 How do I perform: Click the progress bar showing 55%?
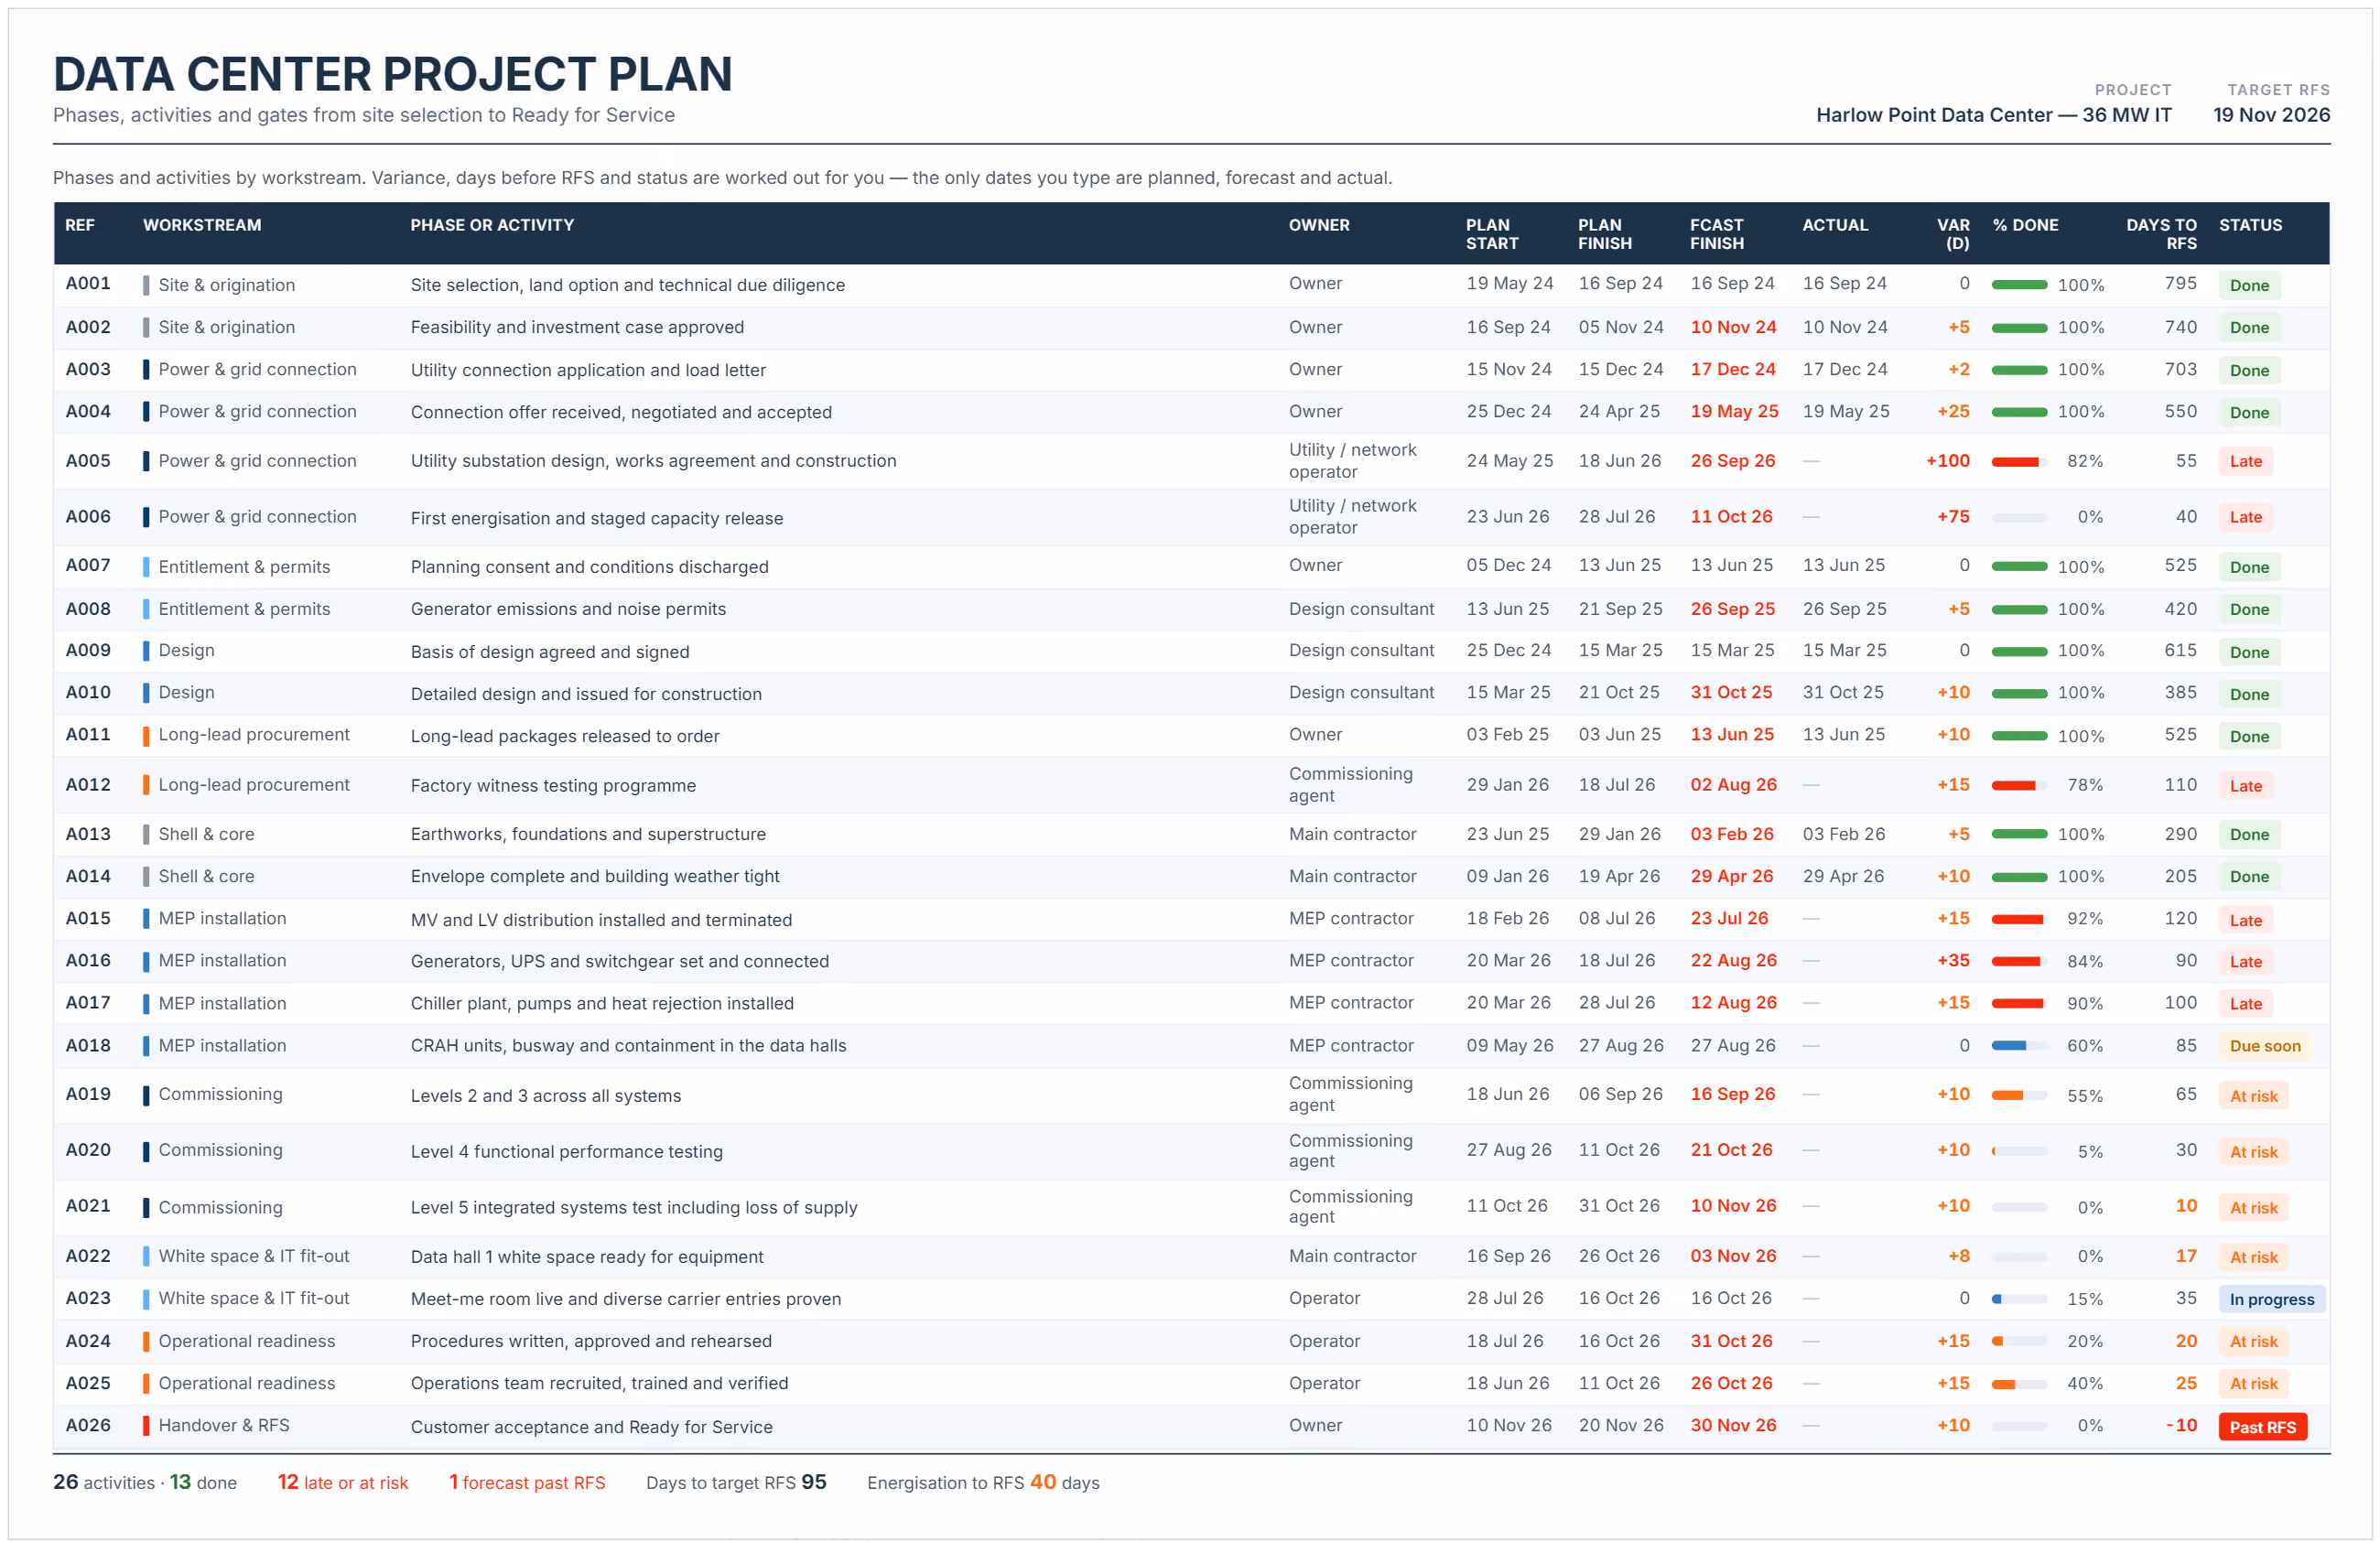pyautogui.click(x=2019, y=1096)
